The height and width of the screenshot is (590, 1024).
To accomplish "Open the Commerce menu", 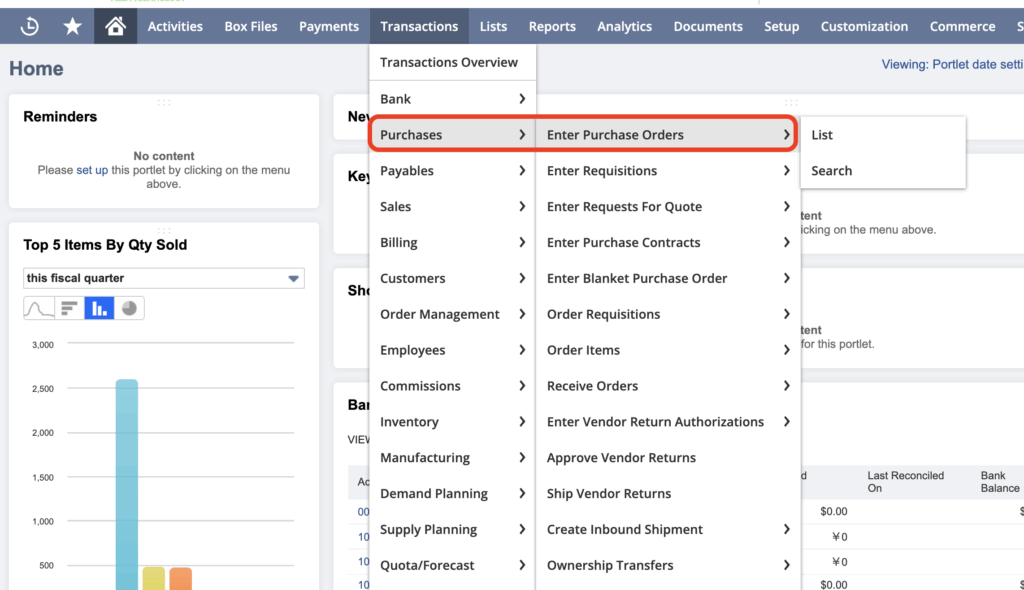I will coord(963,26).
